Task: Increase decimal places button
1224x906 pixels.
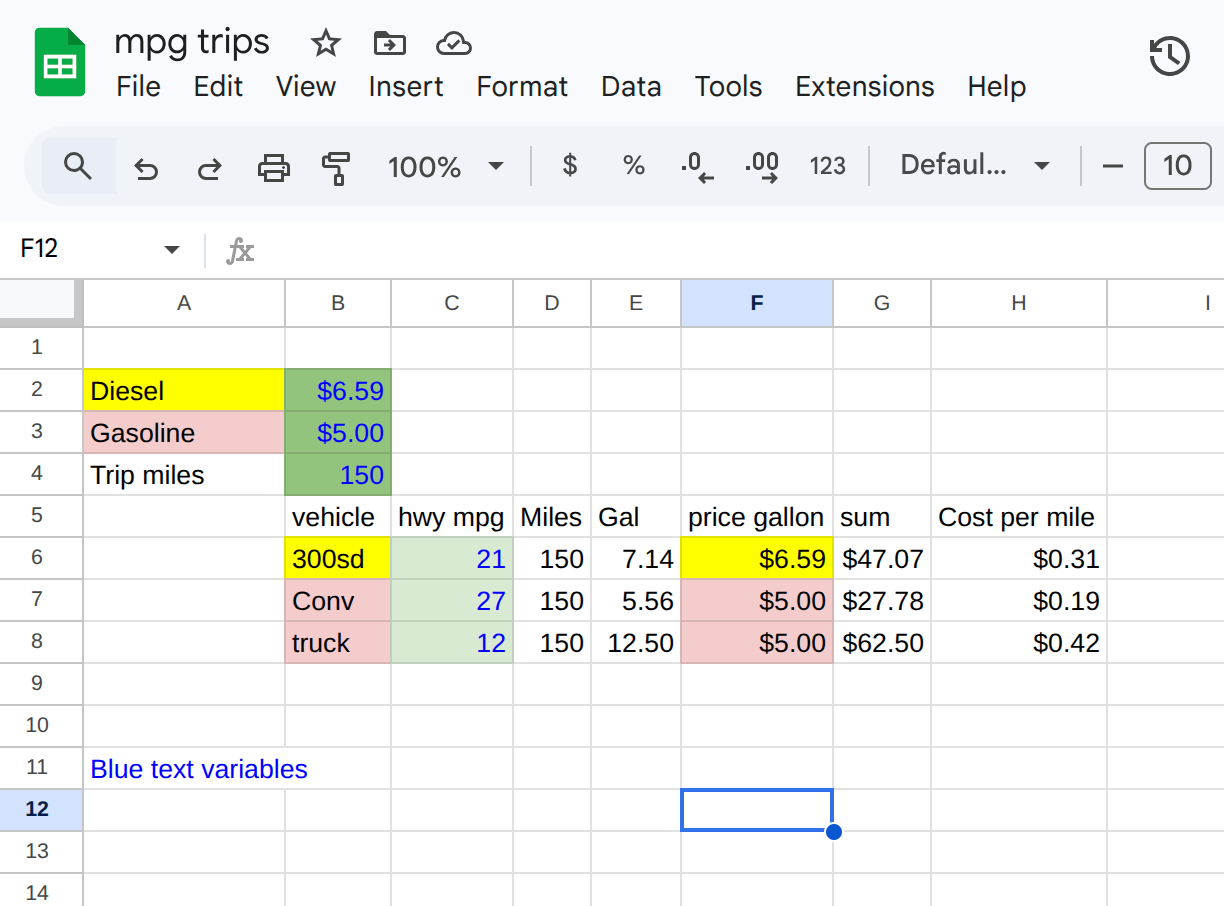Action: pos(763,167)
